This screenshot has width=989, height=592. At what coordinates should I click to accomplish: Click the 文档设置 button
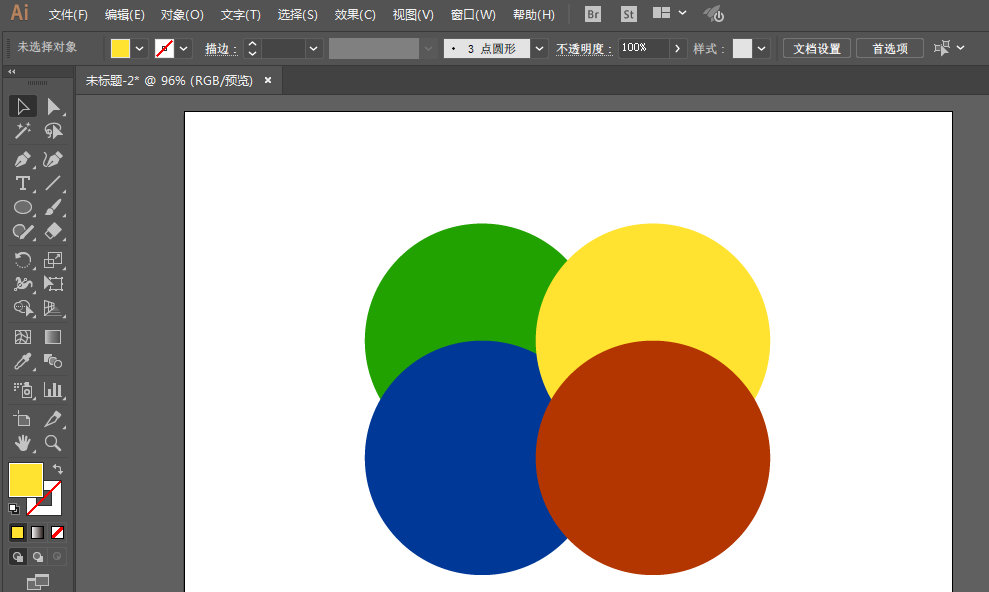click(817, 49)
